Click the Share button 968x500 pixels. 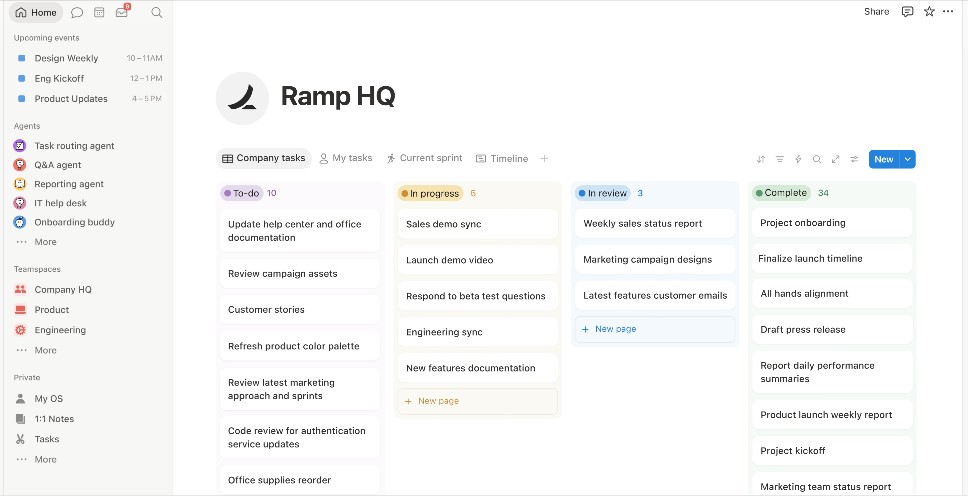(877, 12)
